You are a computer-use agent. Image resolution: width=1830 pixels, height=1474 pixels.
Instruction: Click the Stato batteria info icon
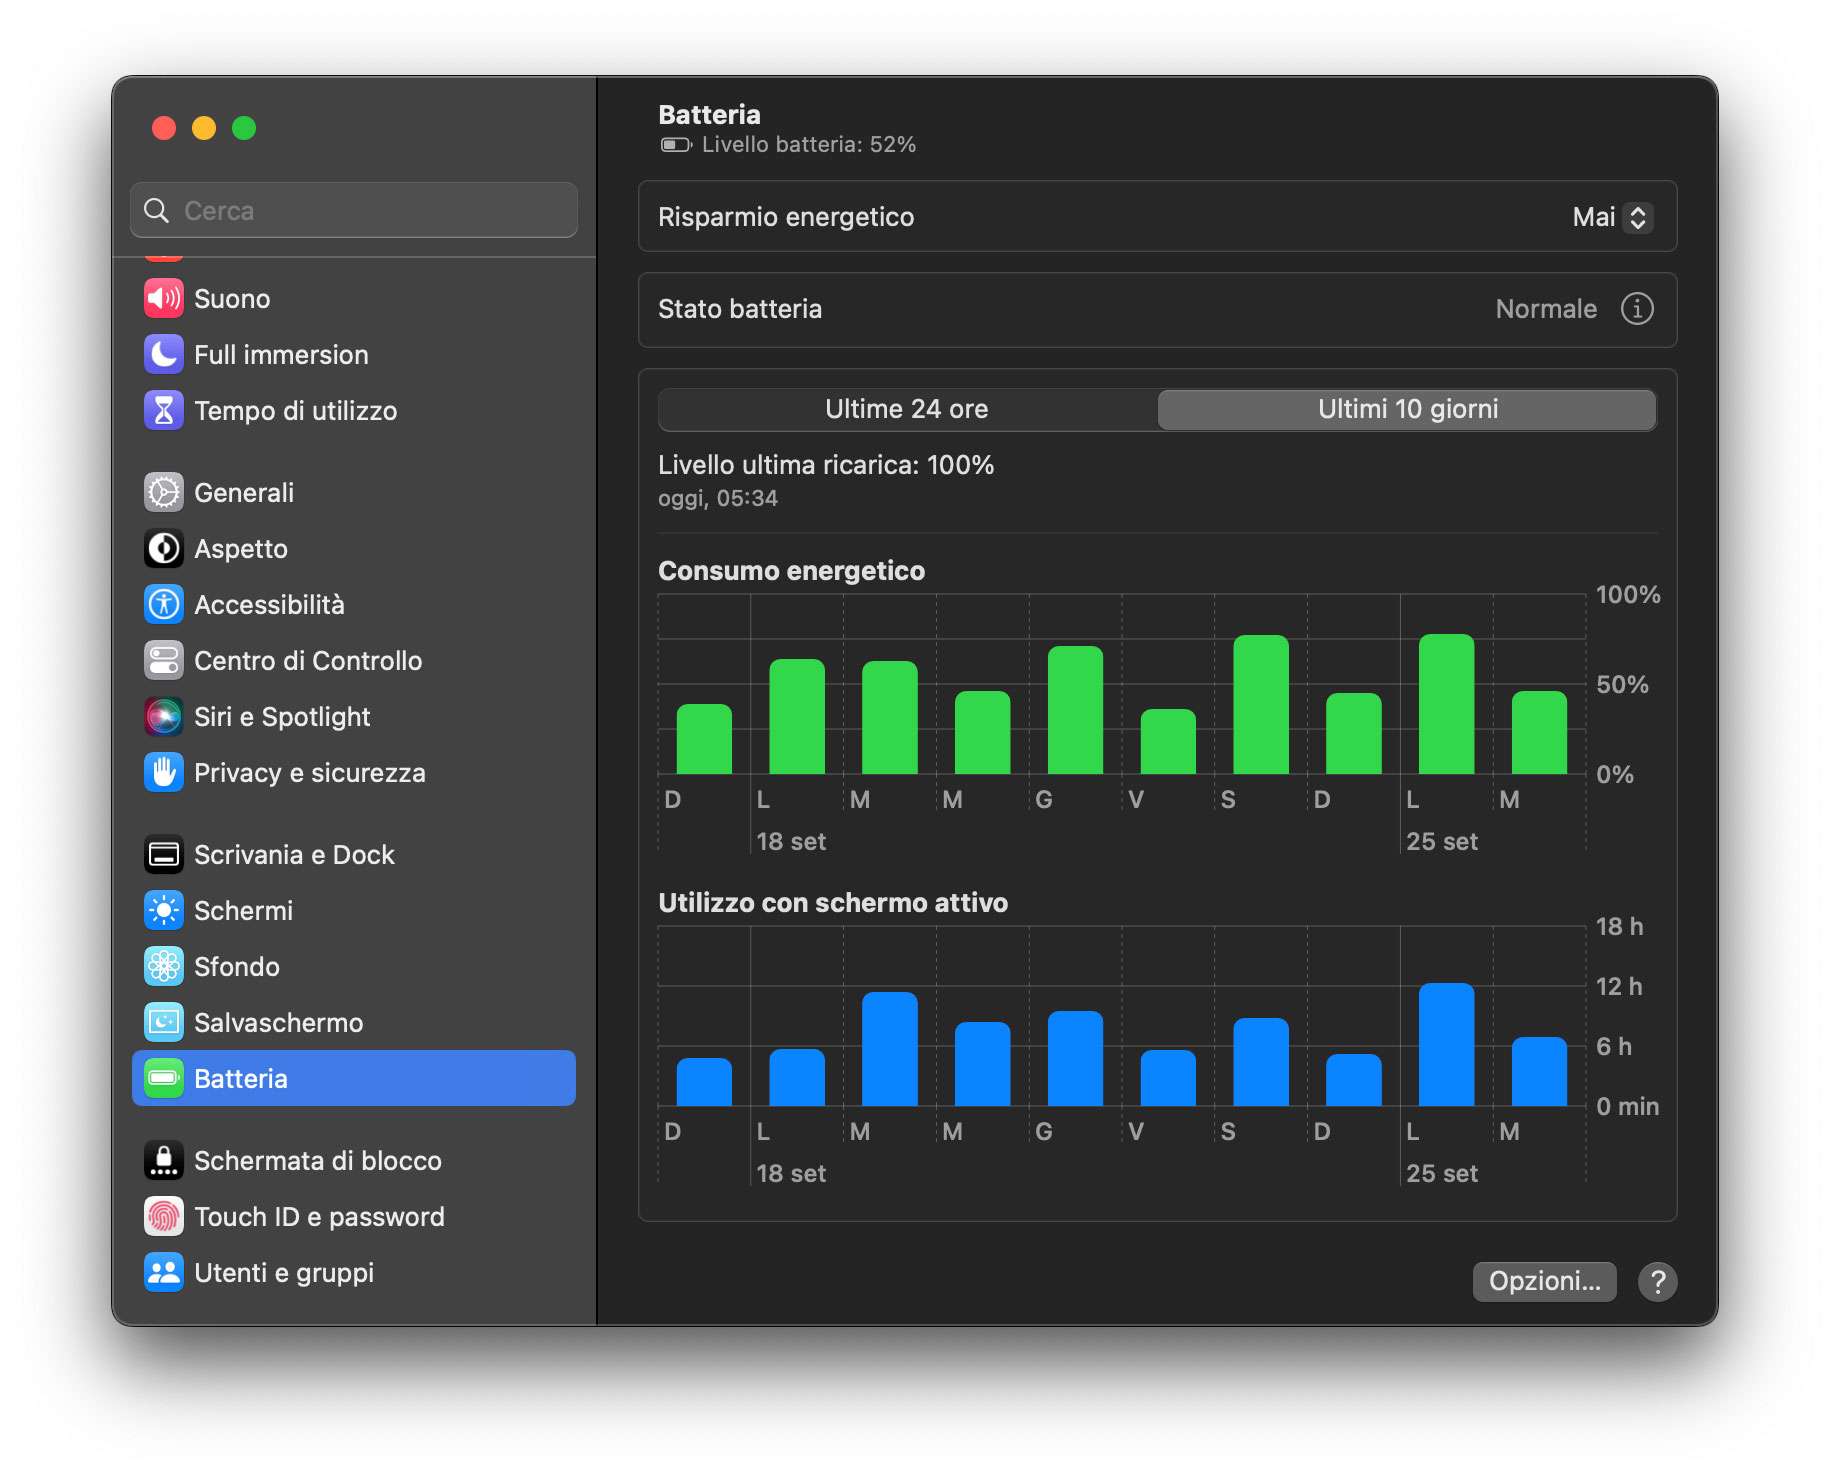(1637, 309)
